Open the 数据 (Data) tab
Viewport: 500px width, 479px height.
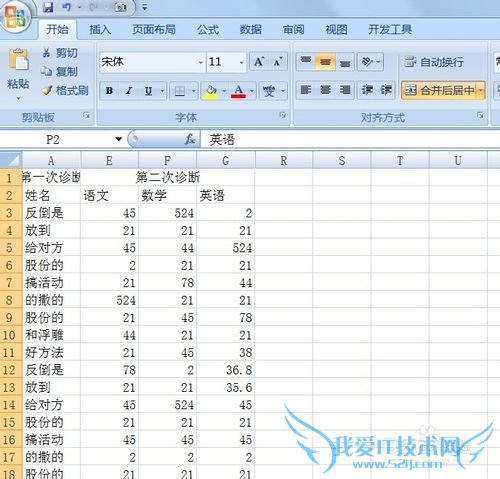click(x=250, y=30)
